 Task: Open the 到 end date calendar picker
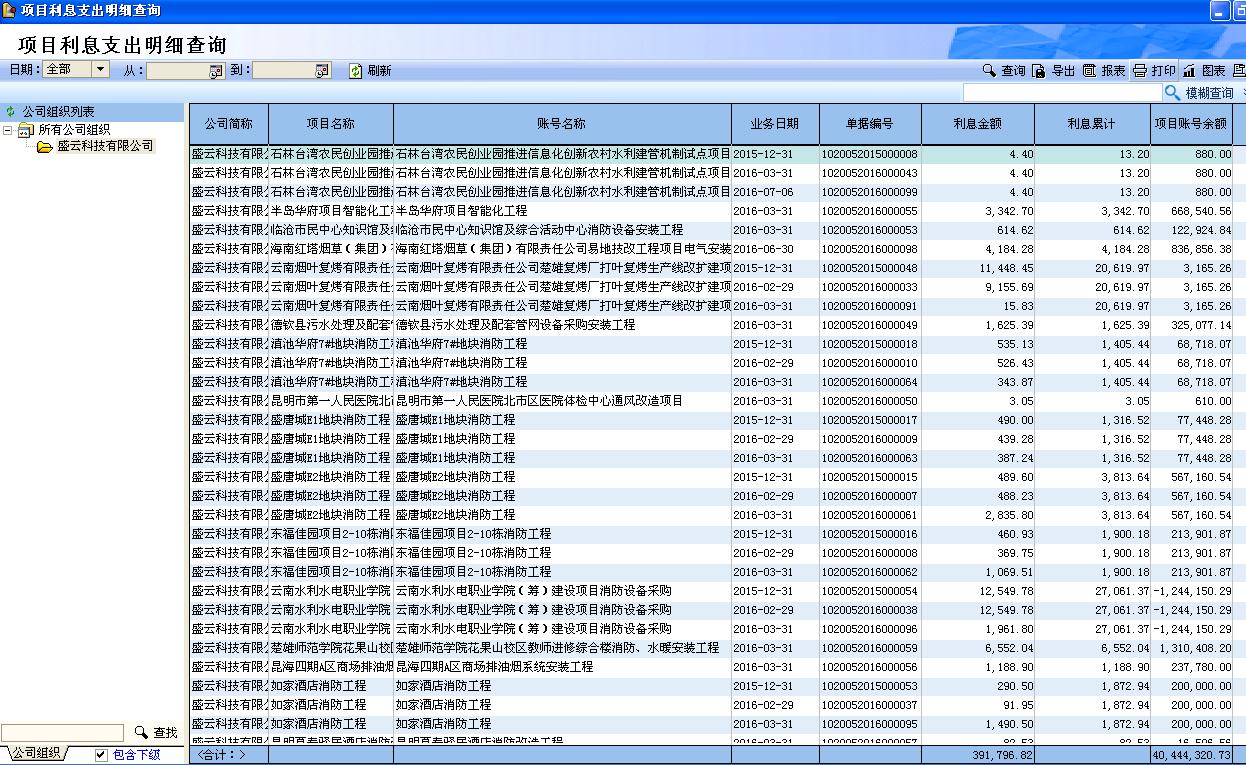(x=322, y=71)
